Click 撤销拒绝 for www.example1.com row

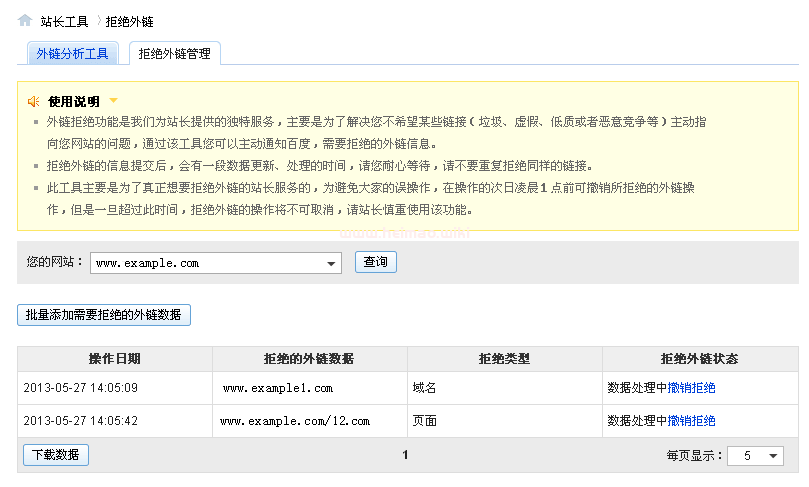coord(691,388)
